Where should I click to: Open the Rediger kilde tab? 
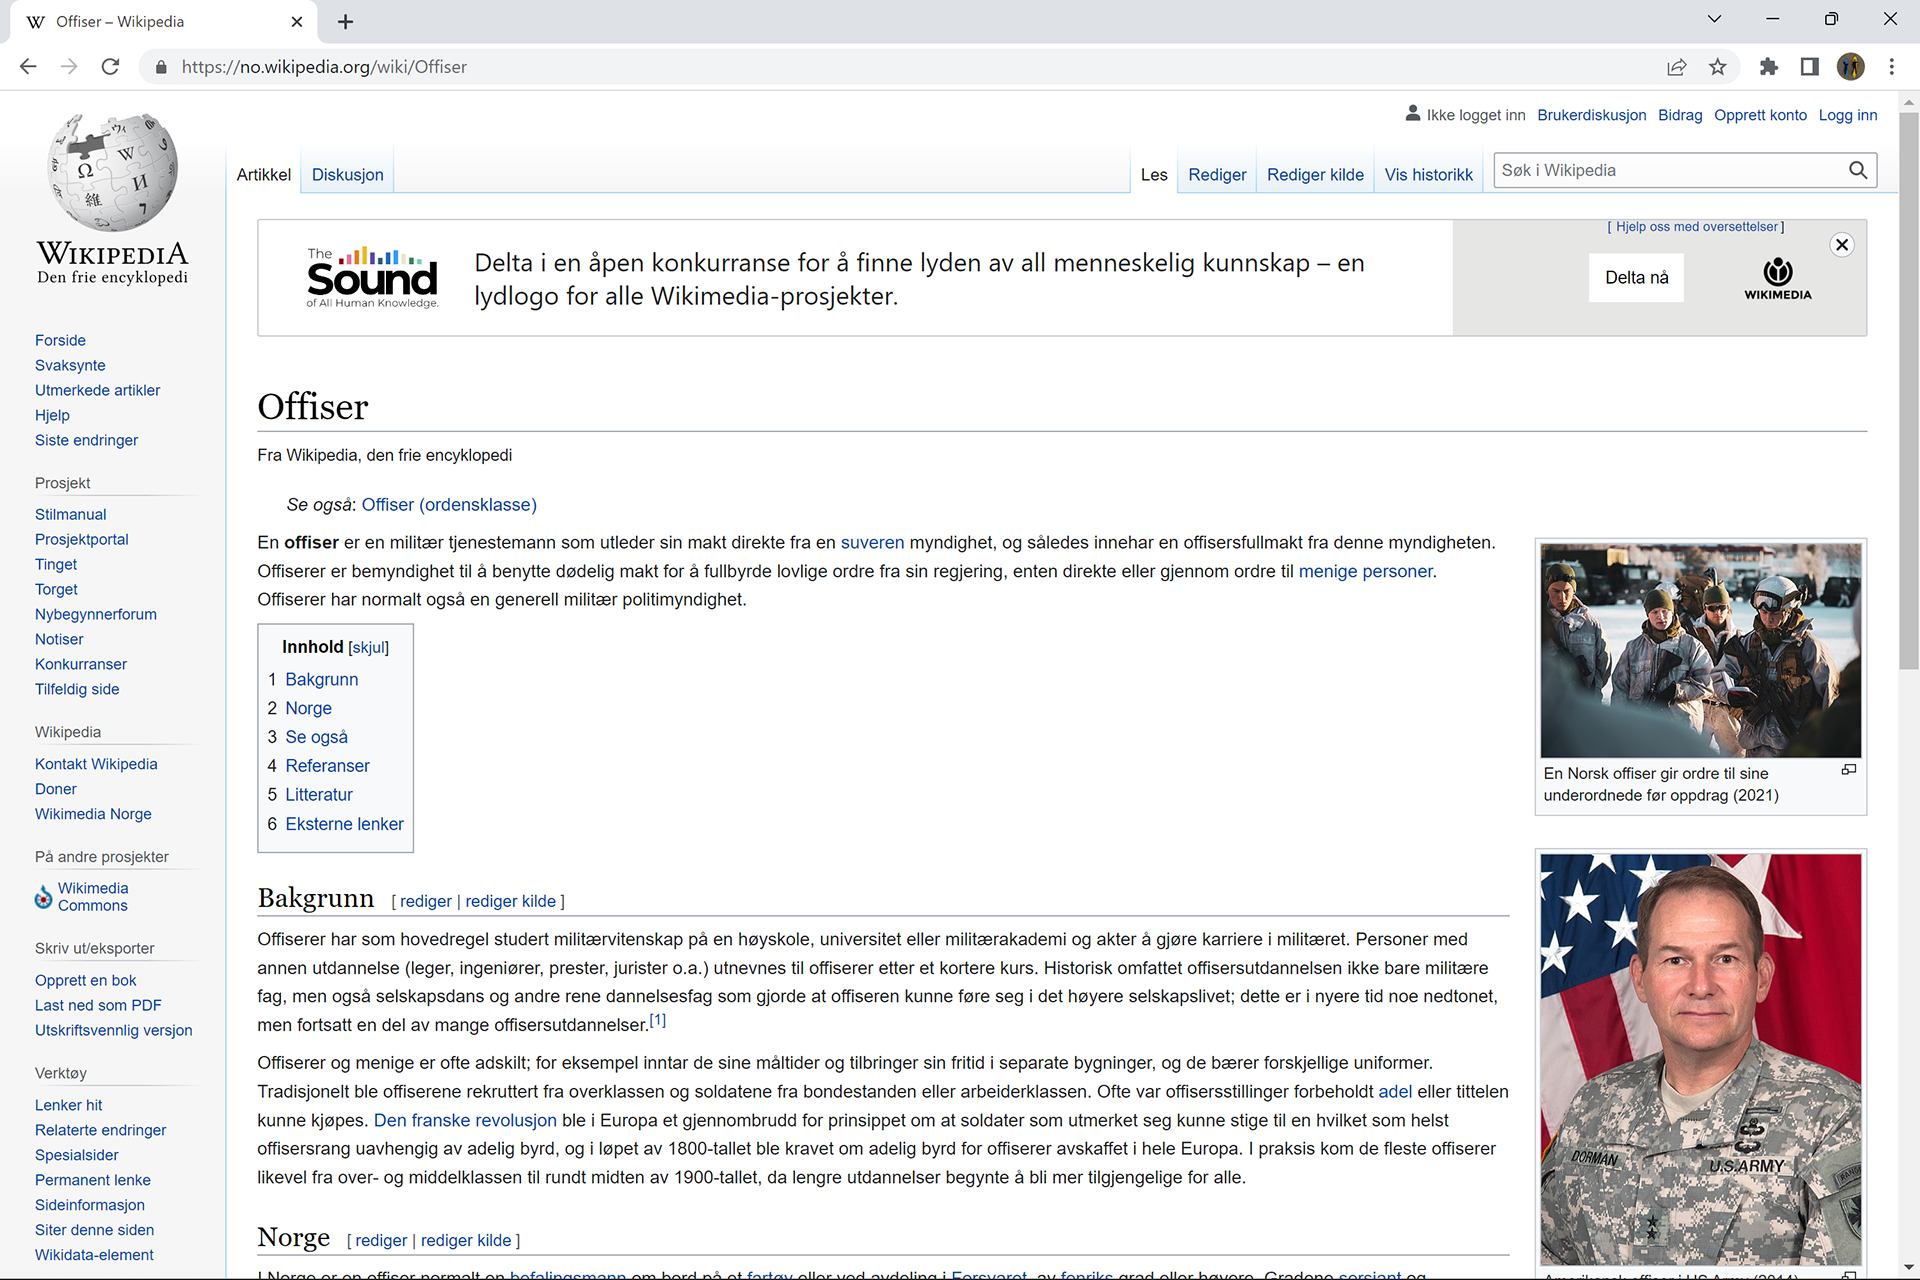(x=1315, y=175)
